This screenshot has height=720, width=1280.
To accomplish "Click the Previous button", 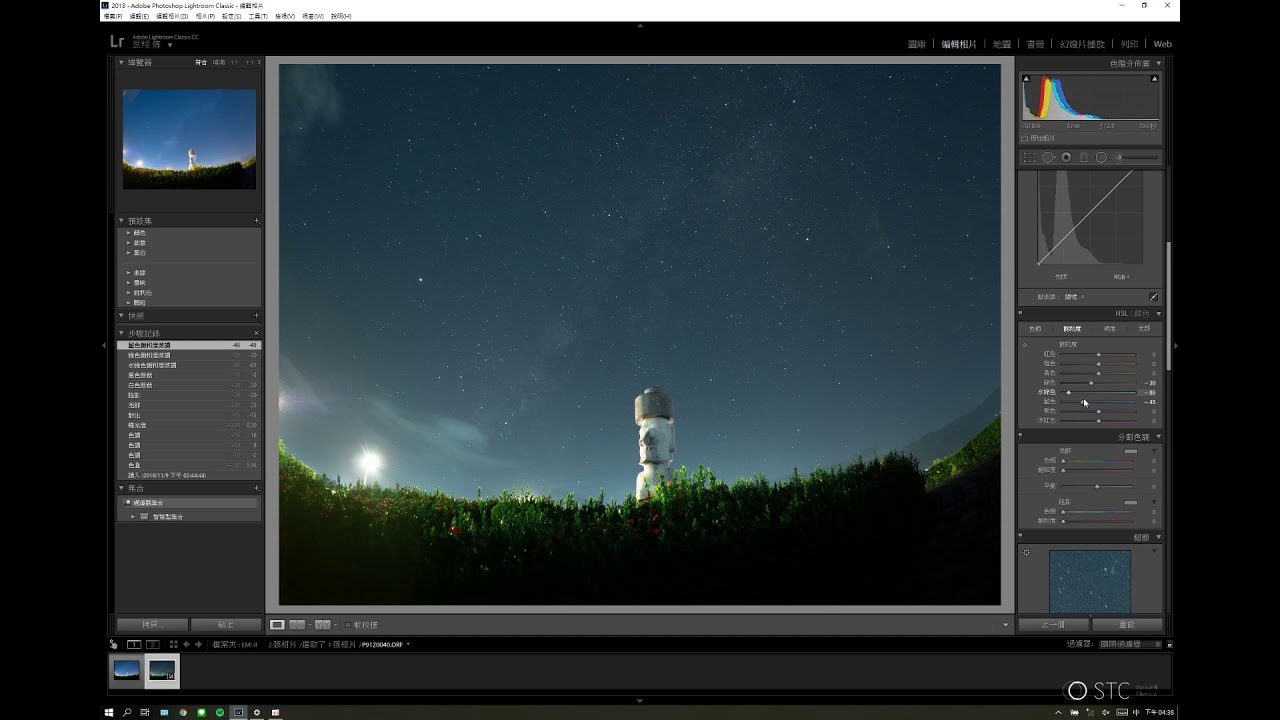I will pyautogui.click(x=1053, y=625).
